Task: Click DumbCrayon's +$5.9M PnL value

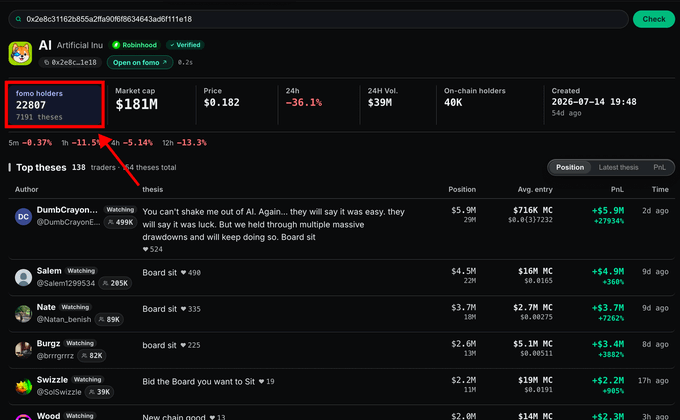Action: [x=608, y=211]
